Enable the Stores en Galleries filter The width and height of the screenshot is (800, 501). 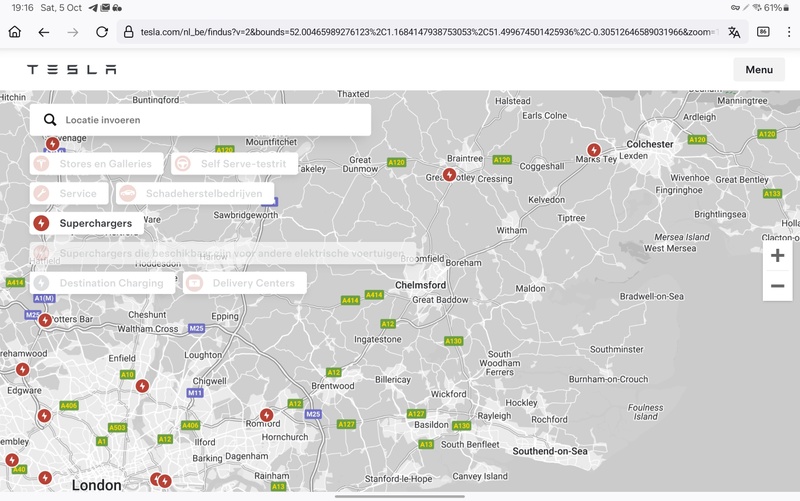[96, 164]
